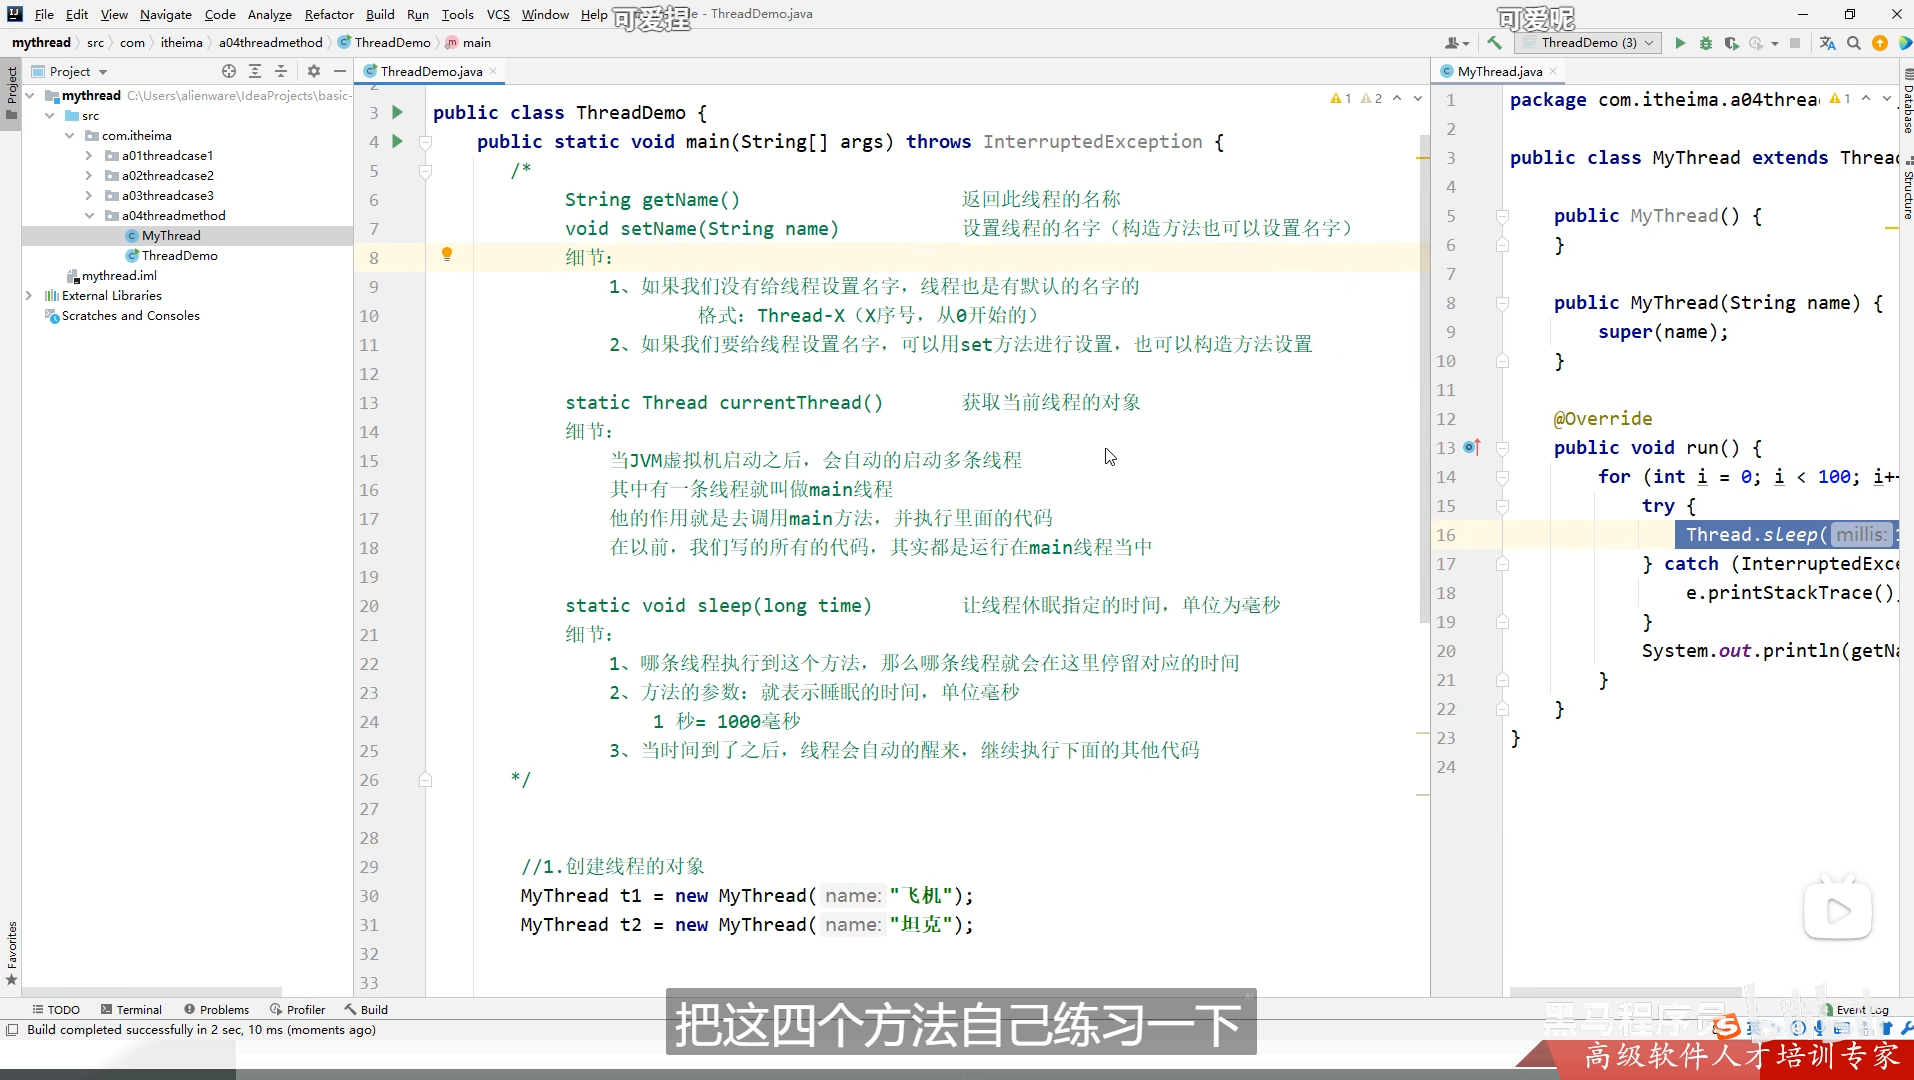Toggle the Favorites tool window side tab
This screenshot has width=1914, height=1080.
pyautogui.click(x=11, y=952)
